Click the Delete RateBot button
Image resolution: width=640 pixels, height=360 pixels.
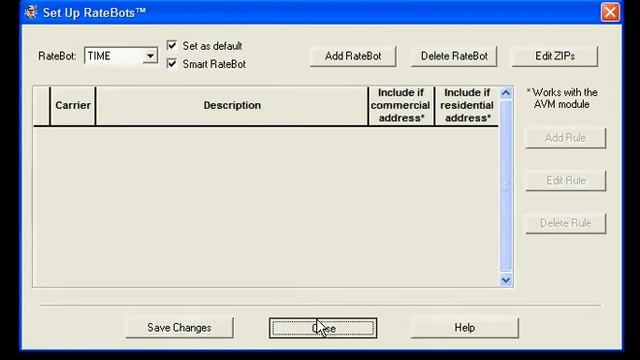point(454,56)
